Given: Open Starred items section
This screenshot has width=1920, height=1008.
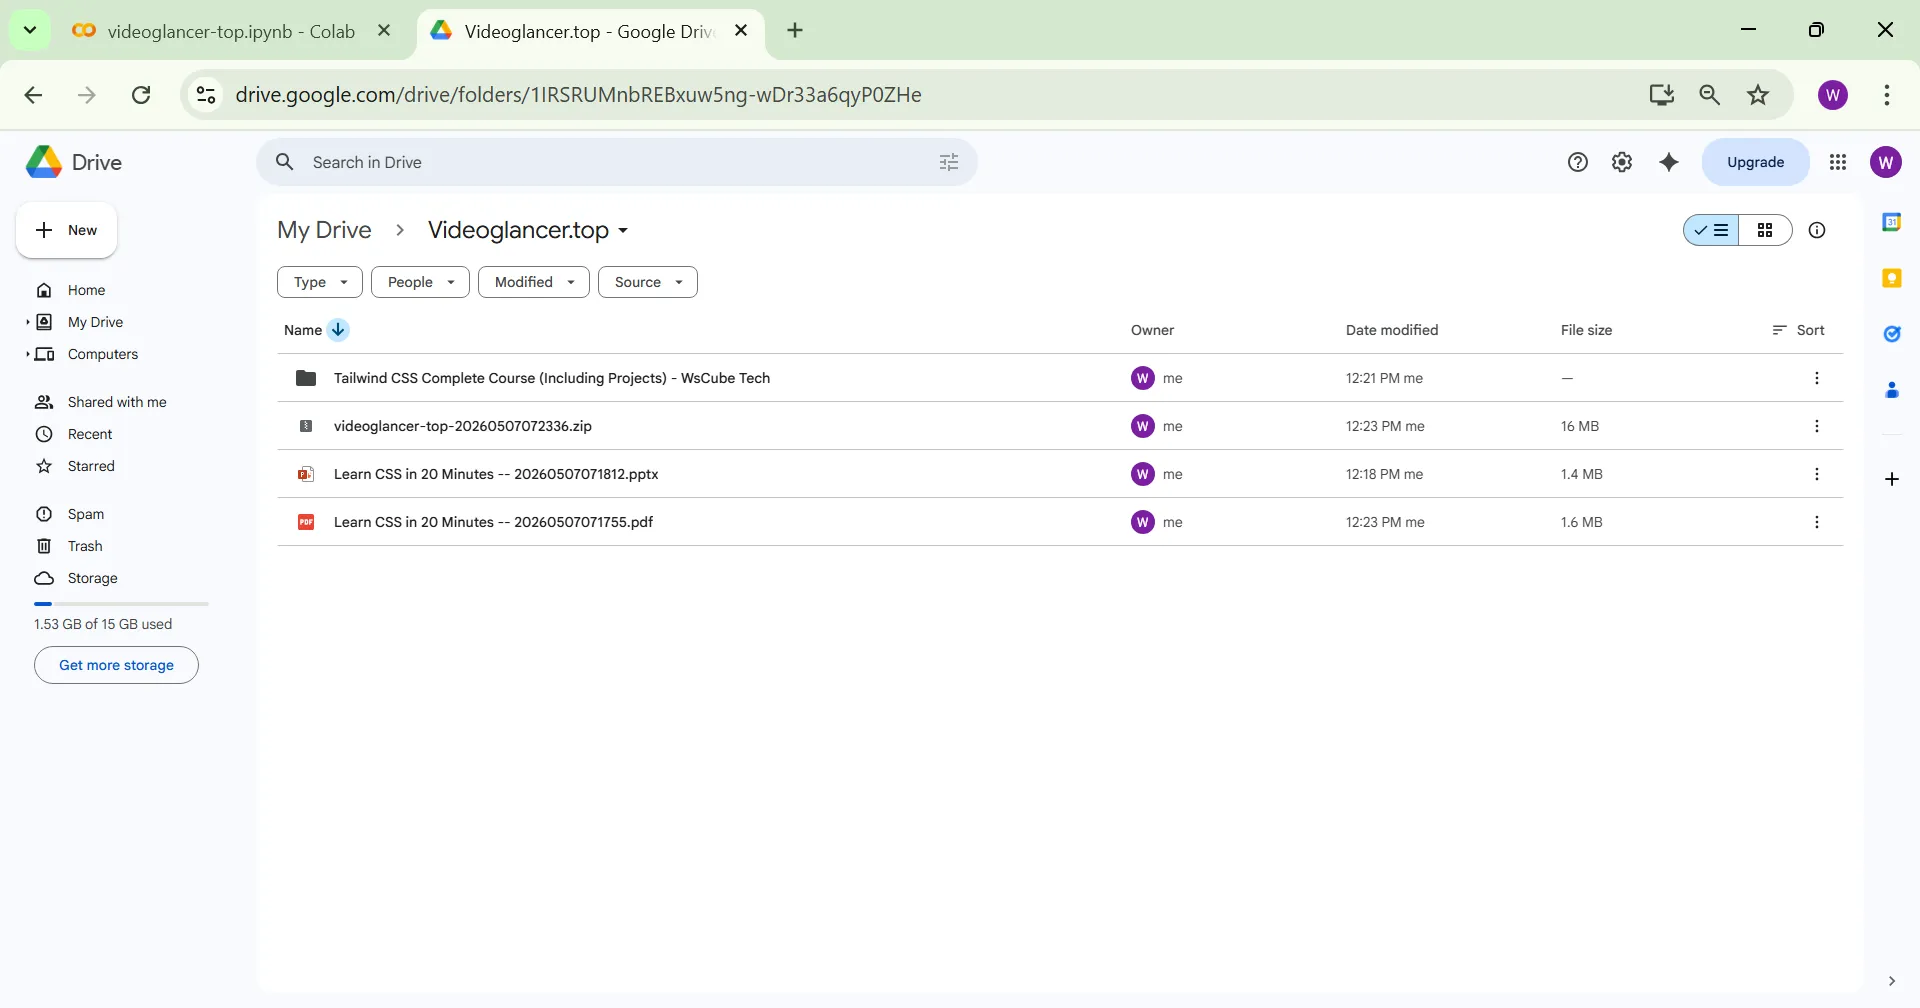Looking at the screenshot, I should 91,466.
